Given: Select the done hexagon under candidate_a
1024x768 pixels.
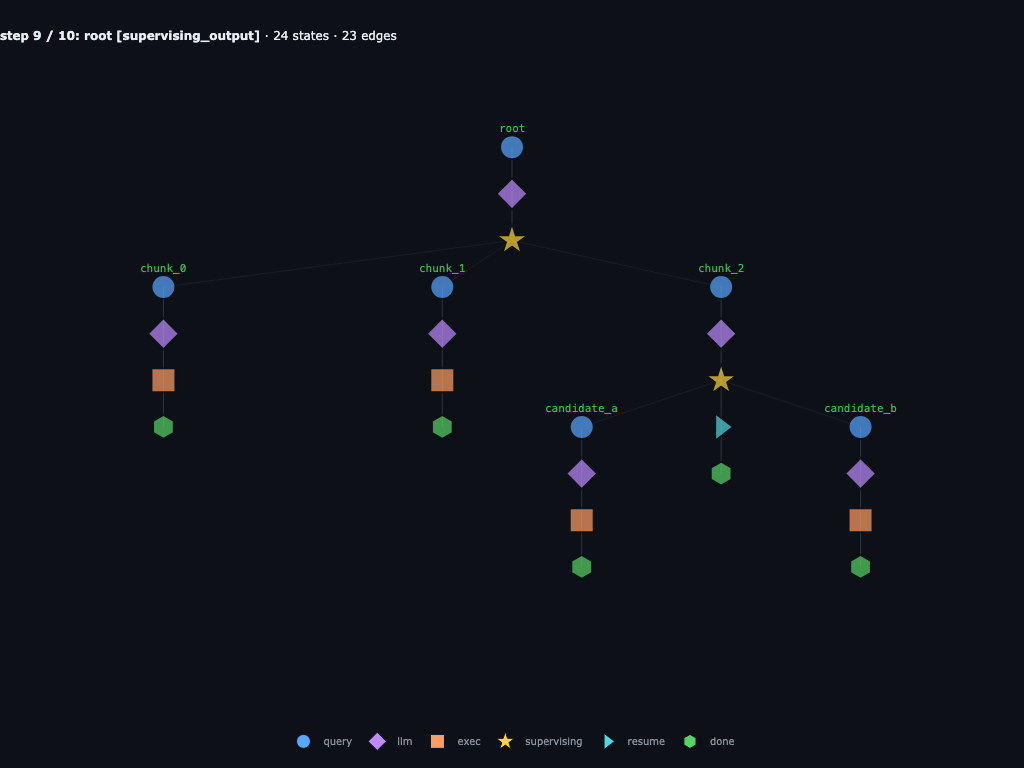Looking at the screenshot, I should pos(582,567).
